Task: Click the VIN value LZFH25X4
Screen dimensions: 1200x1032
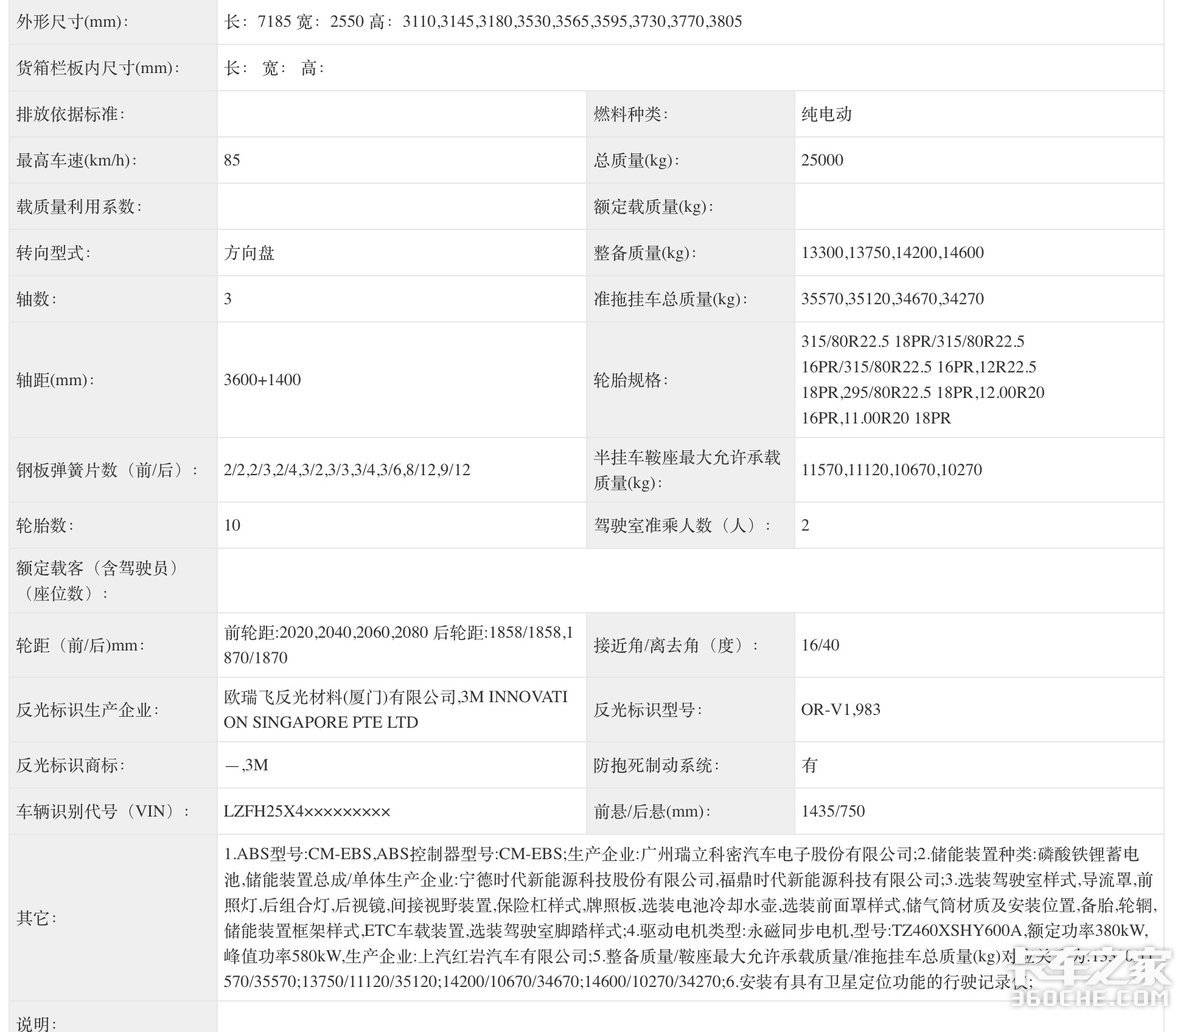Action: [x=307, y=812]
